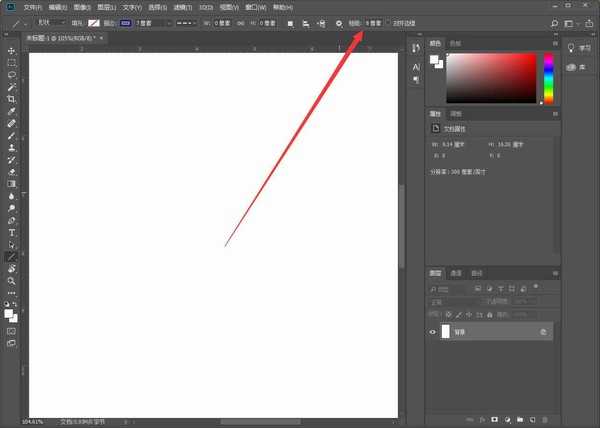600x428 pixels.
Task: Toggle the 对齐边缘 checkbox
Action: [x=389, y=22]
